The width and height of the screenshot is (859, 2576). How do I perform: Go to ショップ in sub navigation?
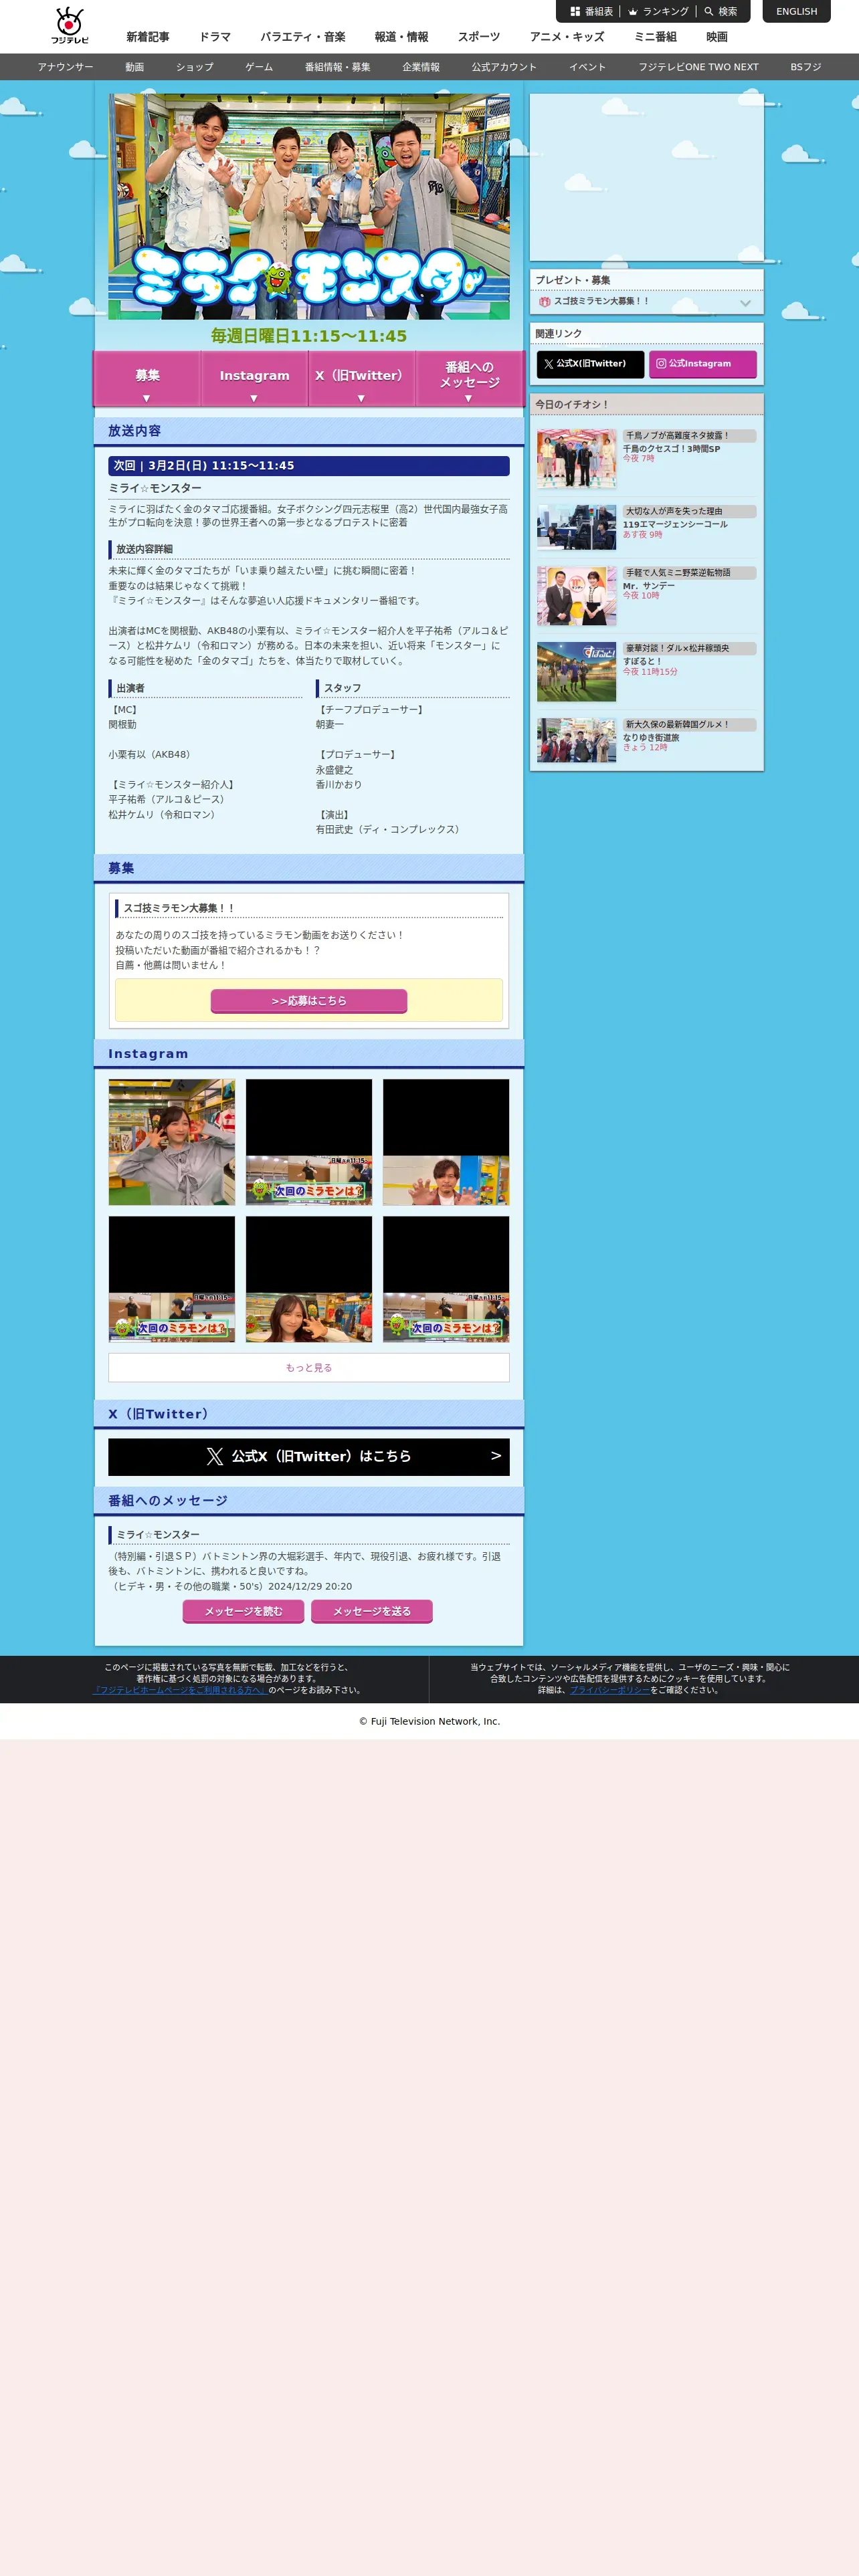195,67
